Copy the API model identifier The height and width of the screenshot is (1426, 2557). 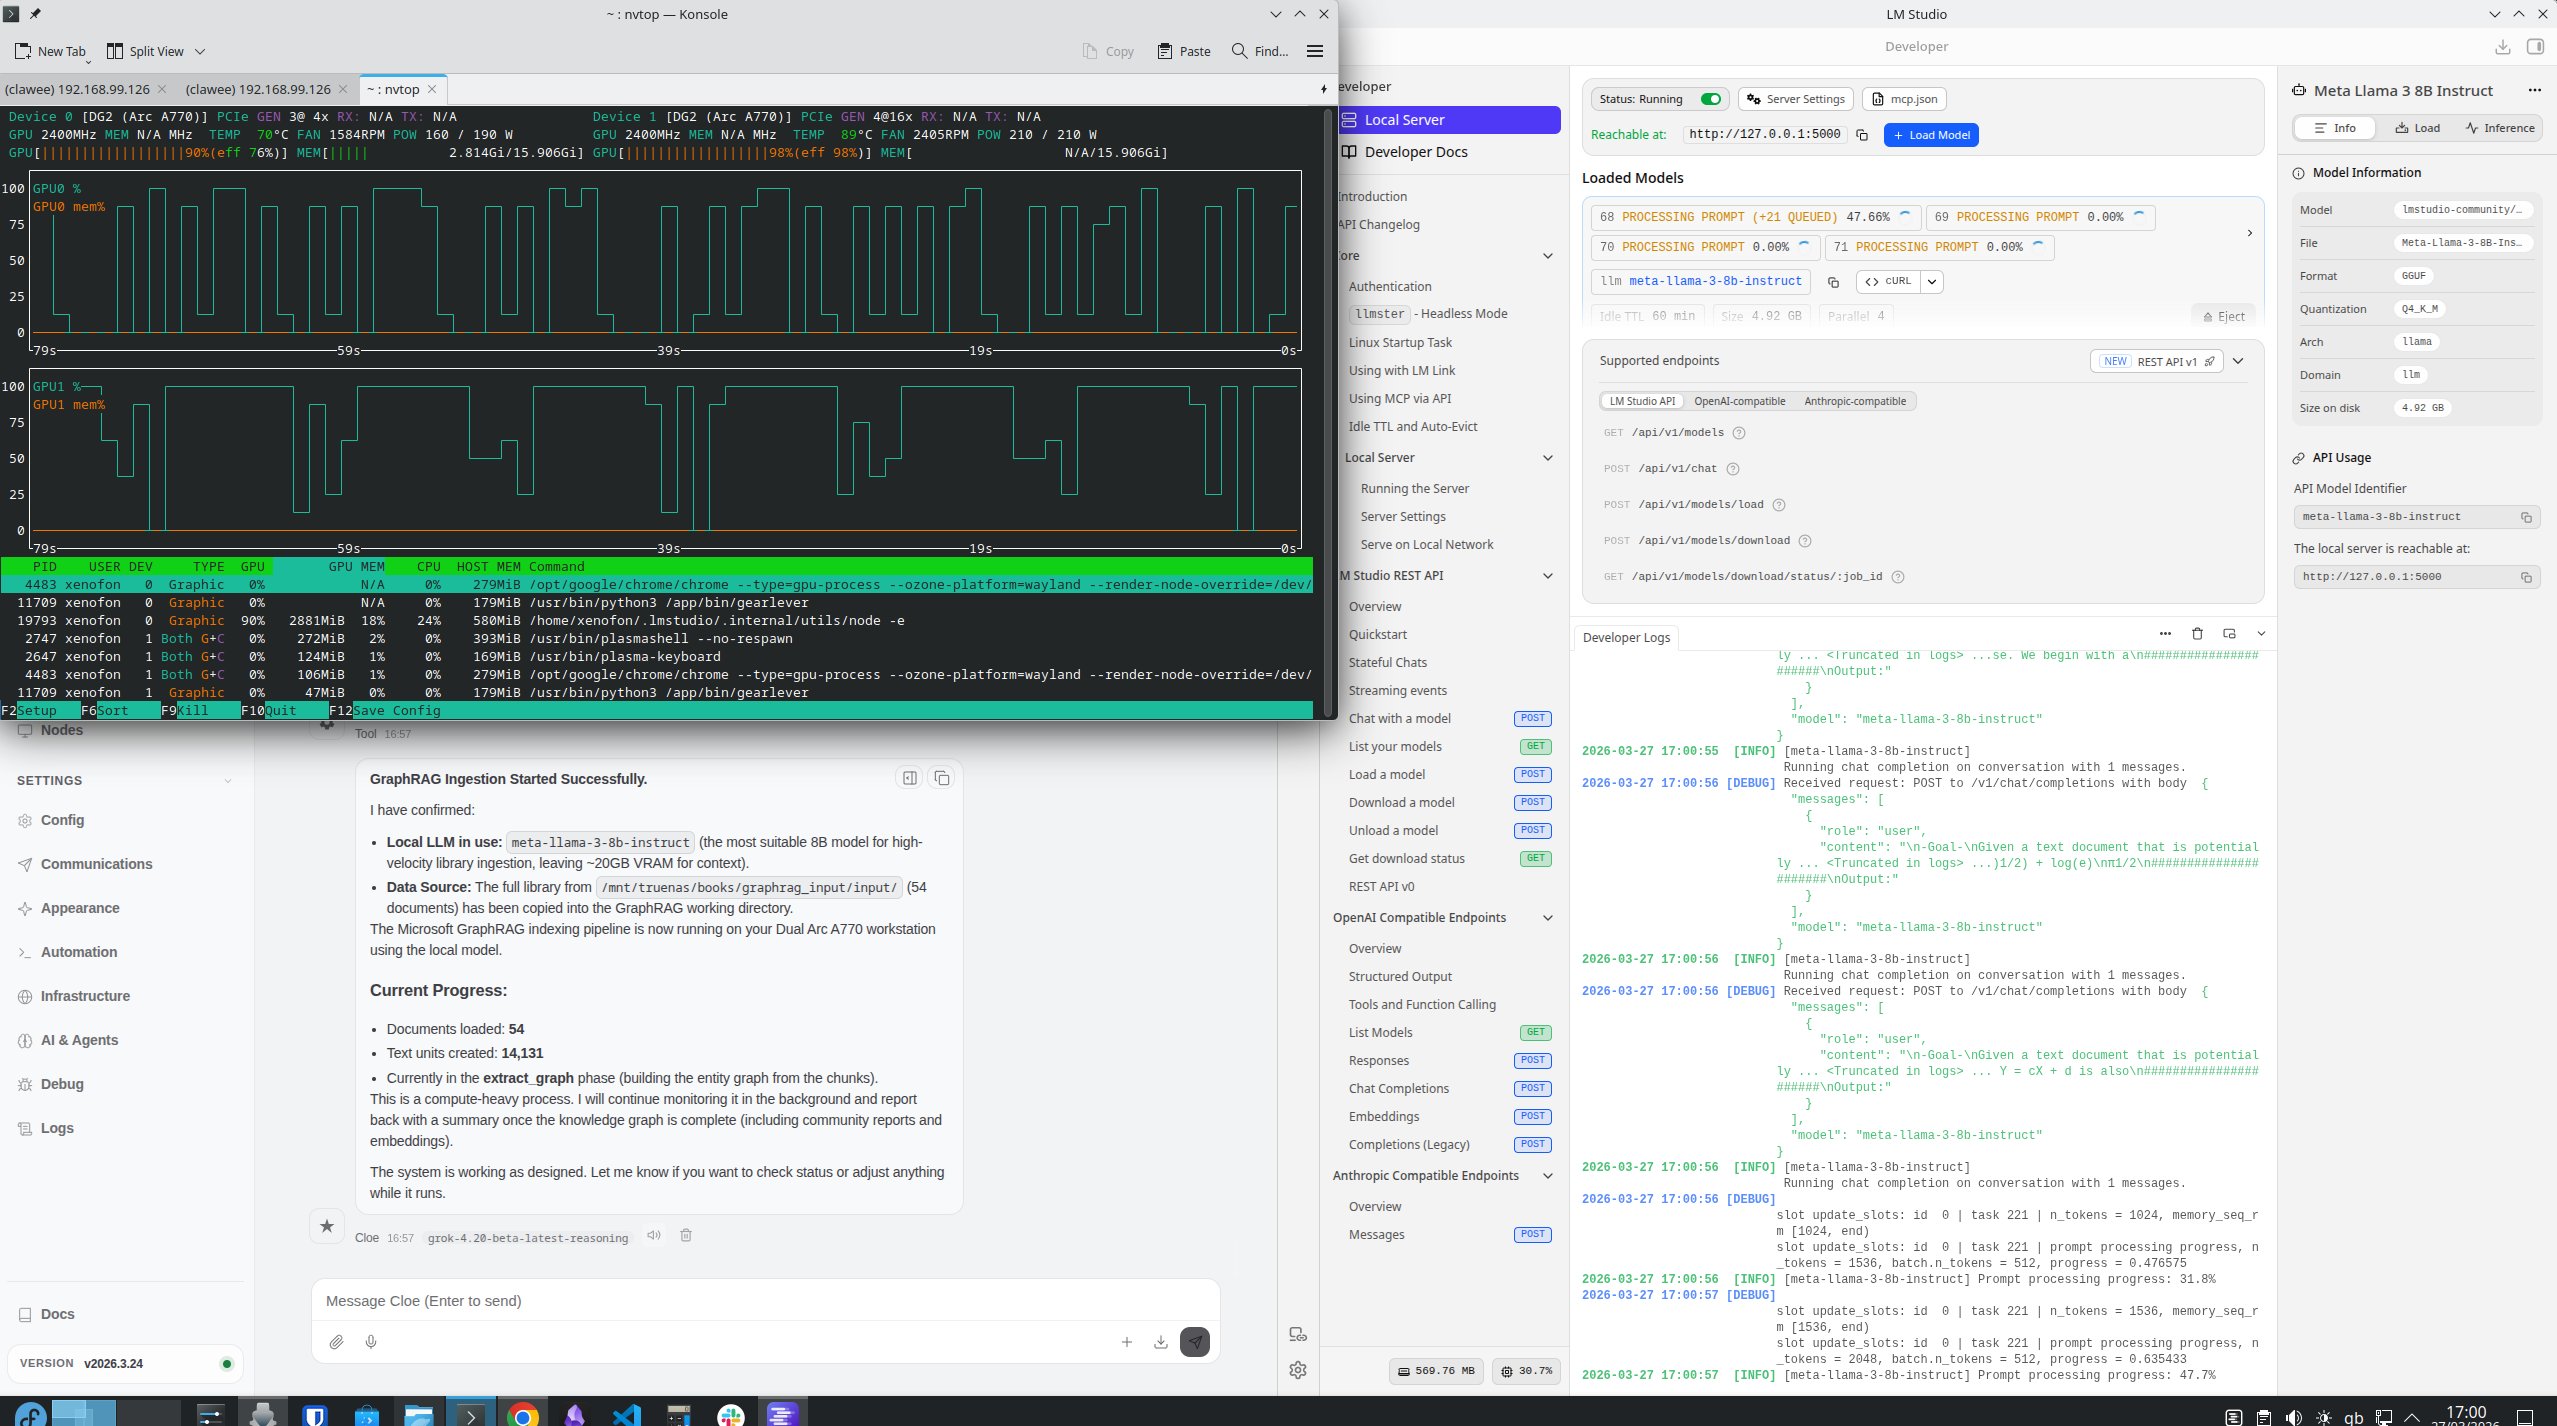[x=2525, y=517]
